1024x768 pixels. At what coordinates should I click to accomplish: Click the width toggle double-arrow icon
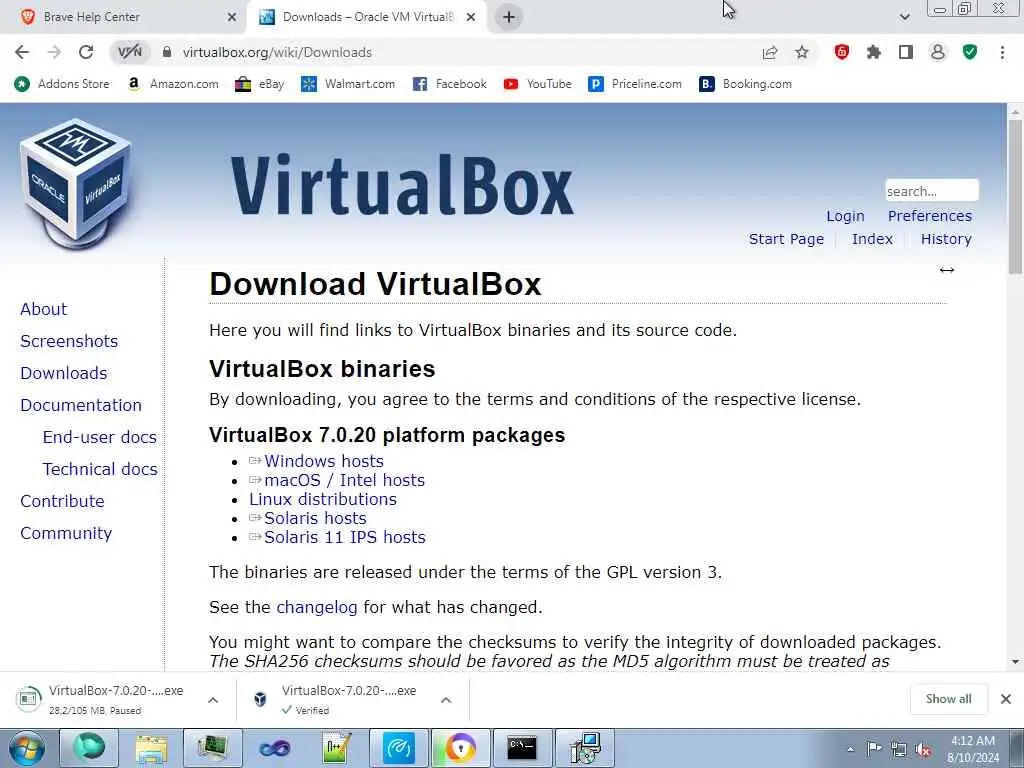pos(946,270)
